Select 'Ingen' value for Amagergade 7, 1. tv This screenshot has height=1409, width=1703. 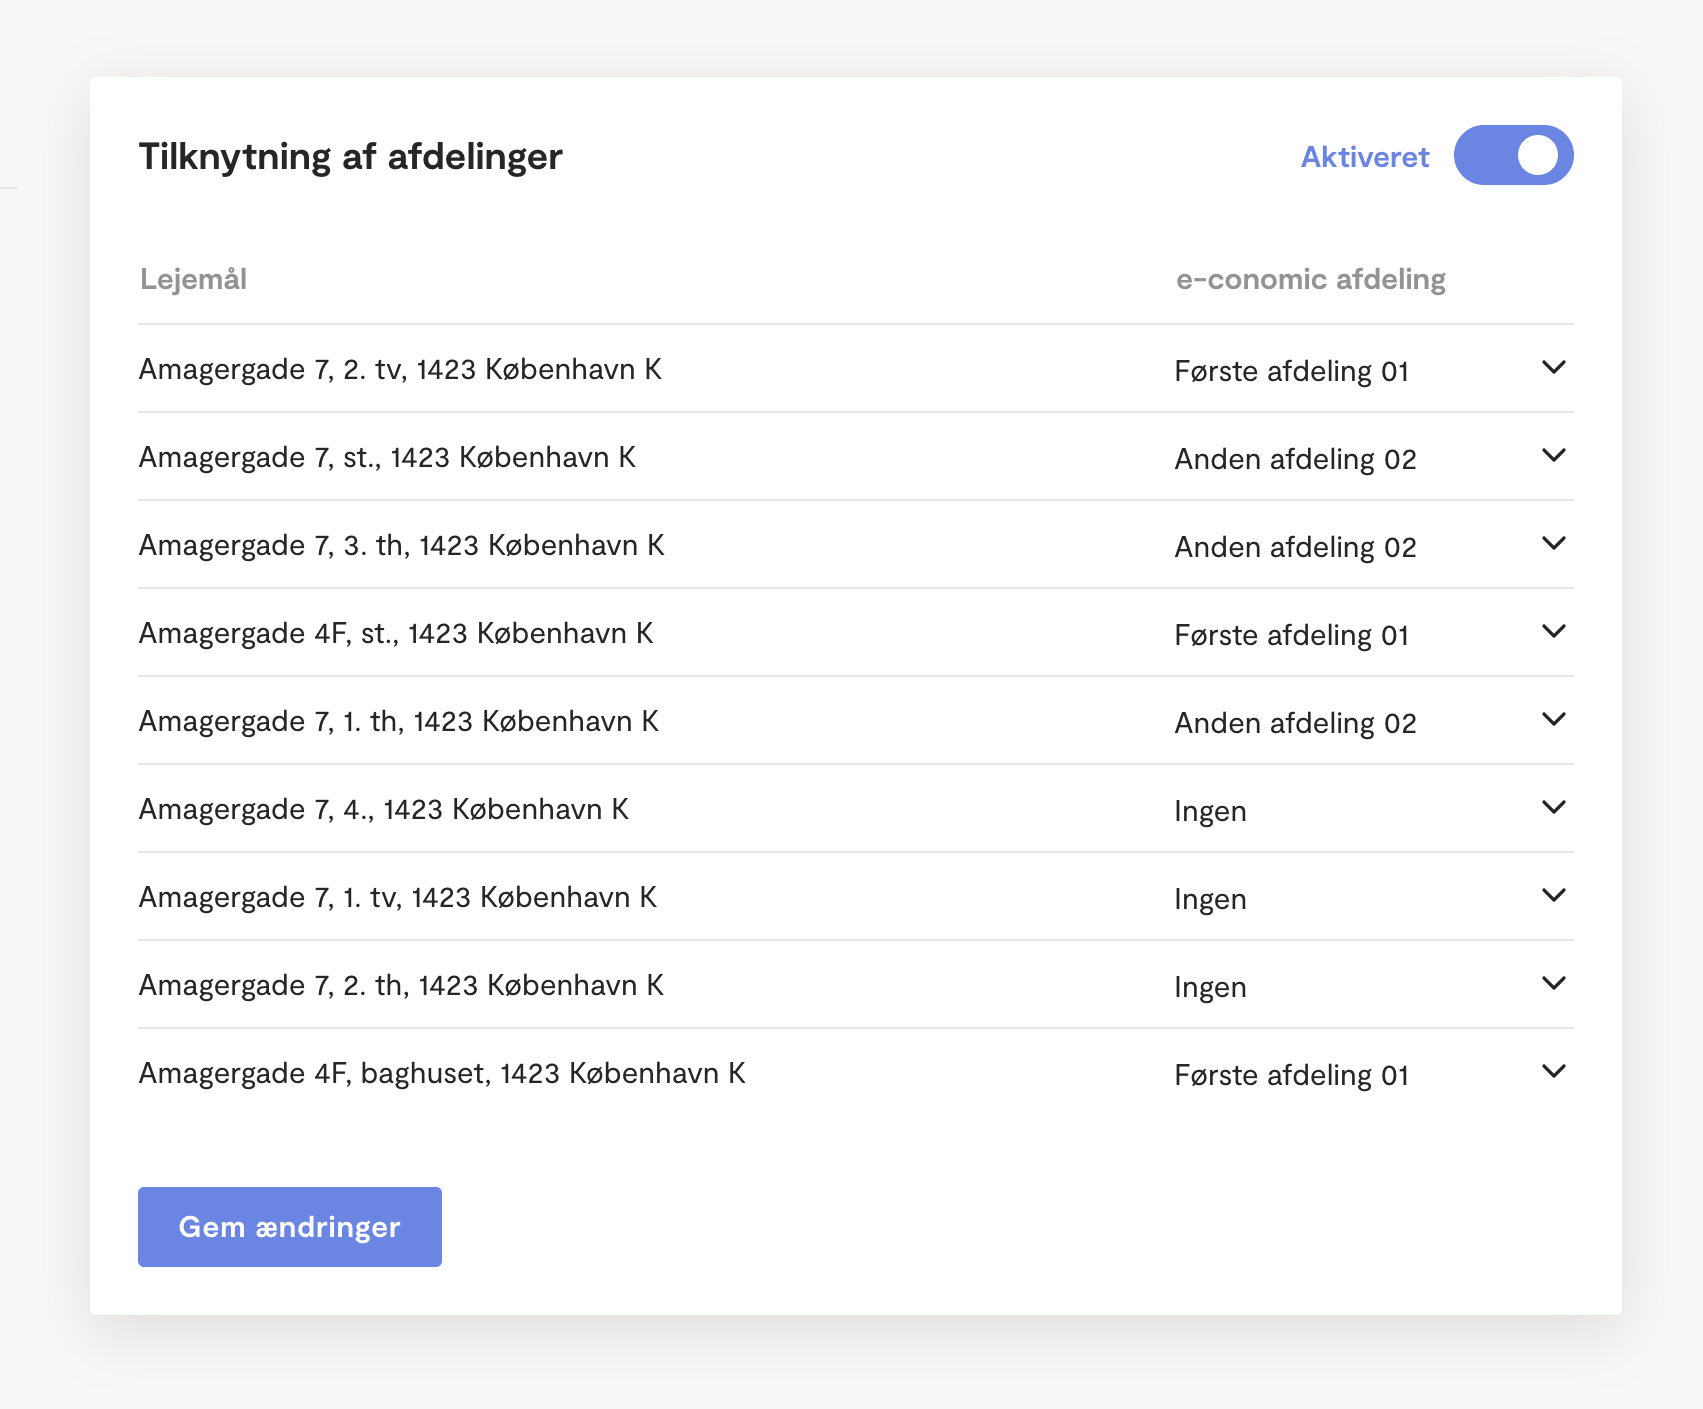coord(1210,899)
